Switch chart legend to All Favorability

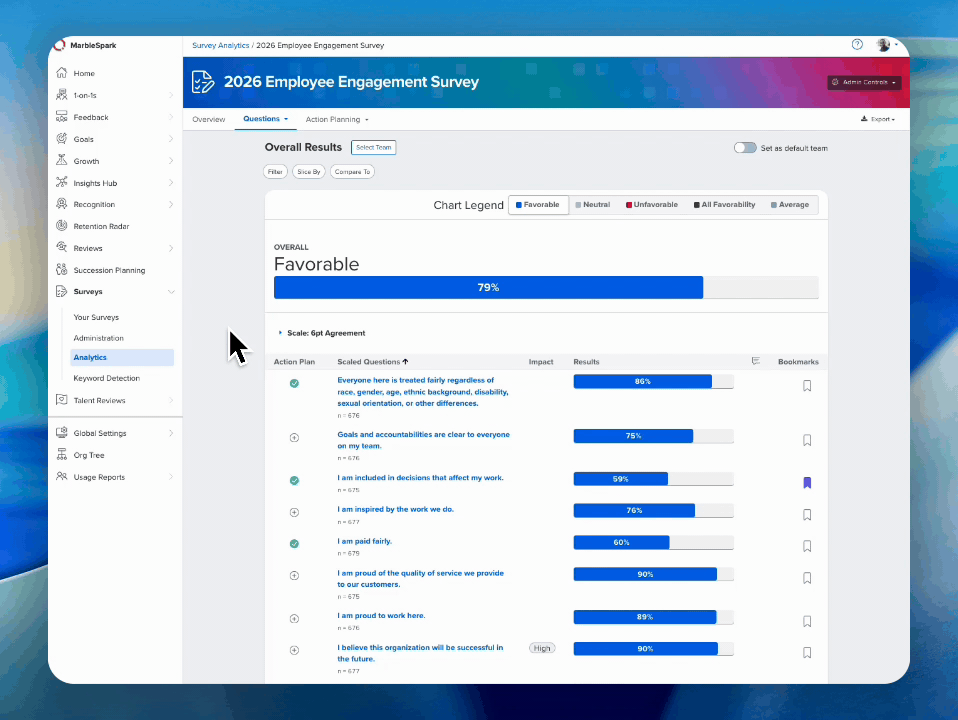[725, 205]
